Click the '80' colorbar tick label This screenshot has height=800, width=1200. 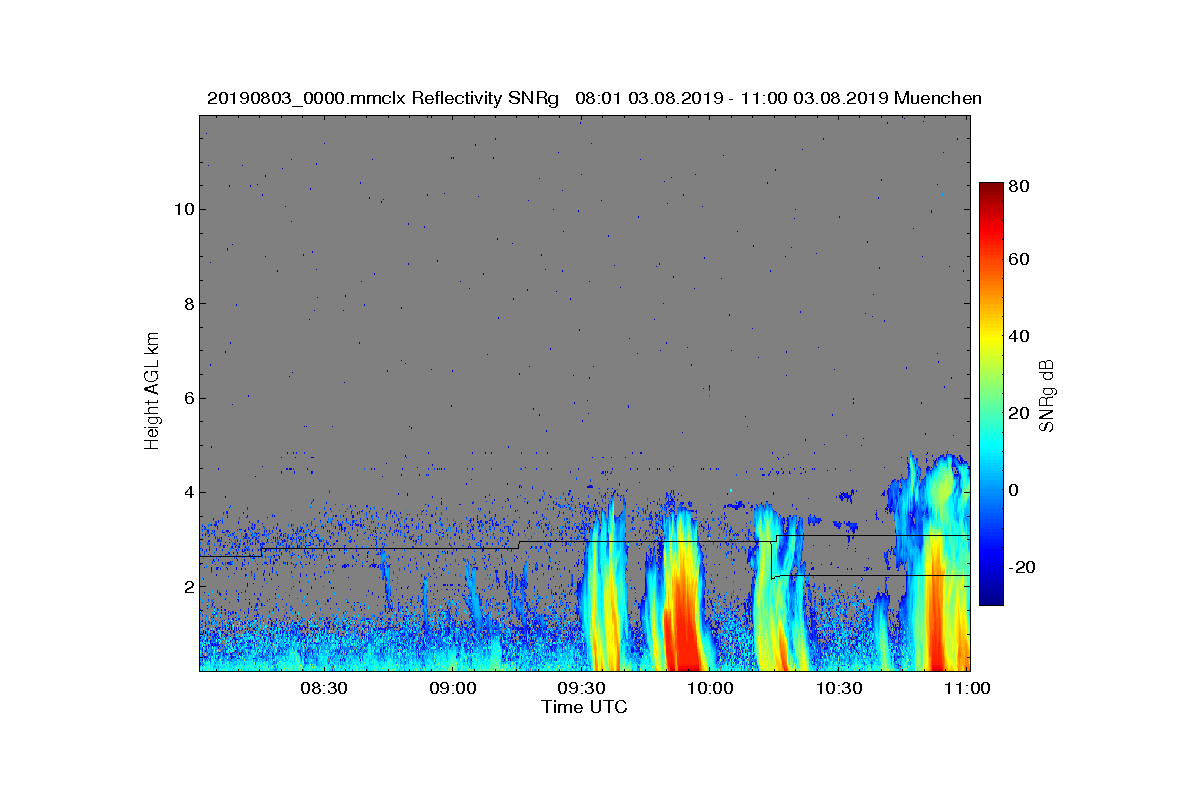click(1021, 186)
